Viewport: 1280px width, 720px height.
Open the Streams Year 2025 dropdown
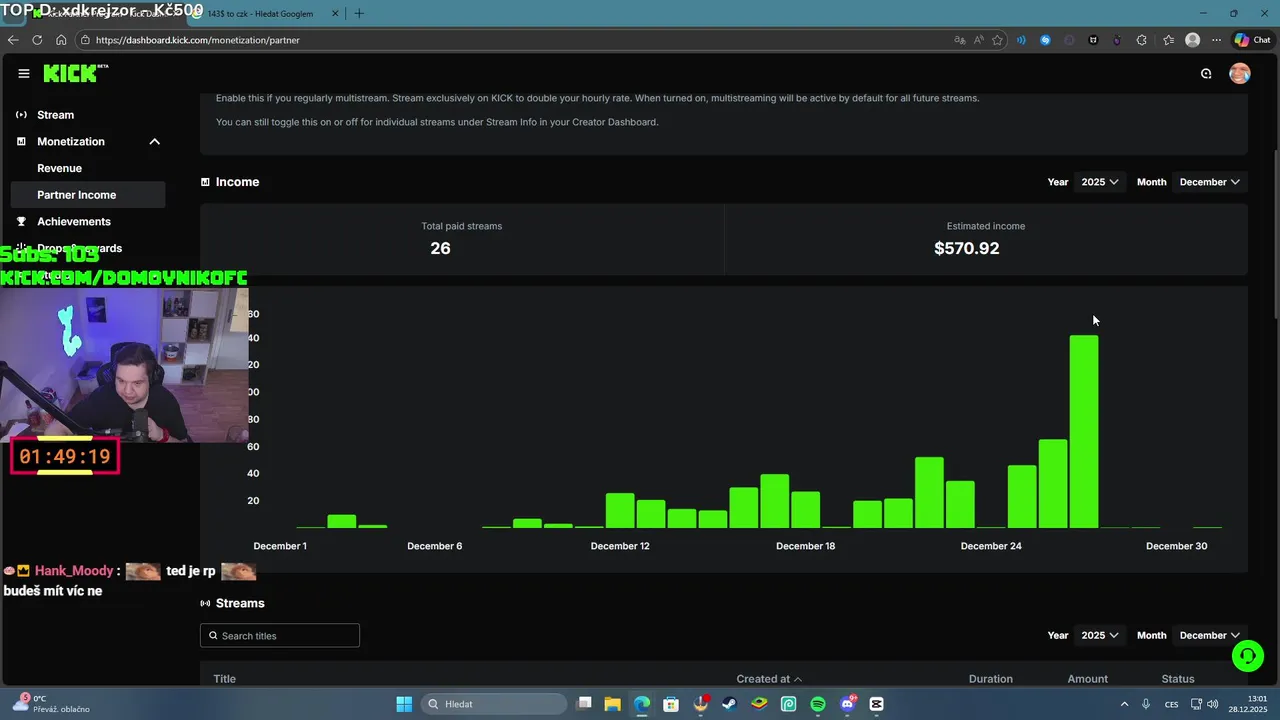click(1100, 635)
